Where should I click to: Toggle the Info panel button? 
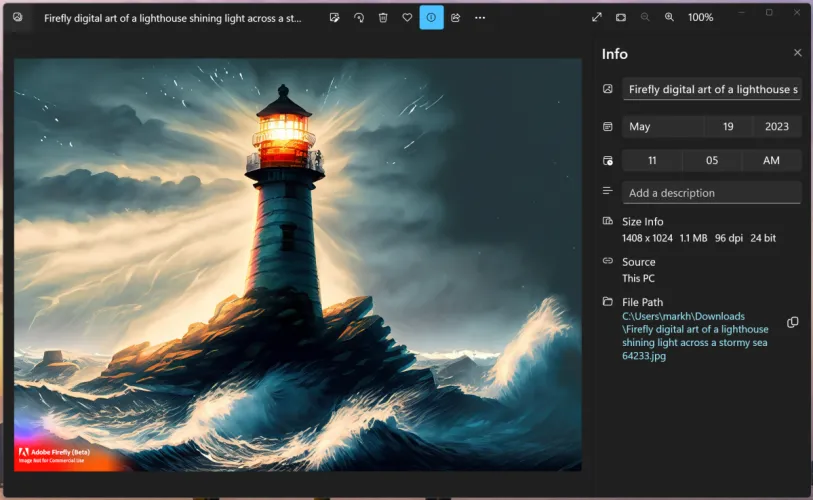[x=431, y=18]
